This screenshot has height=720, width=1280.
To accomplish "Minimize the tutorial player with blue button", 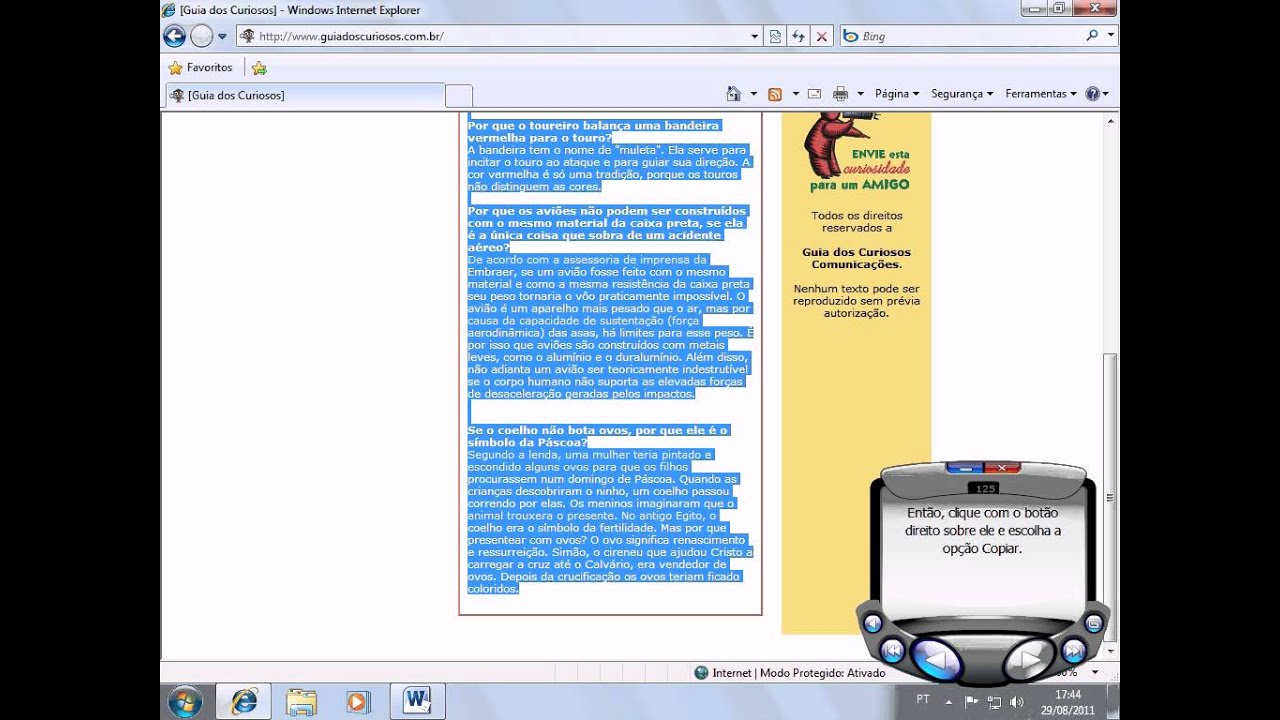I will point(965,467).
